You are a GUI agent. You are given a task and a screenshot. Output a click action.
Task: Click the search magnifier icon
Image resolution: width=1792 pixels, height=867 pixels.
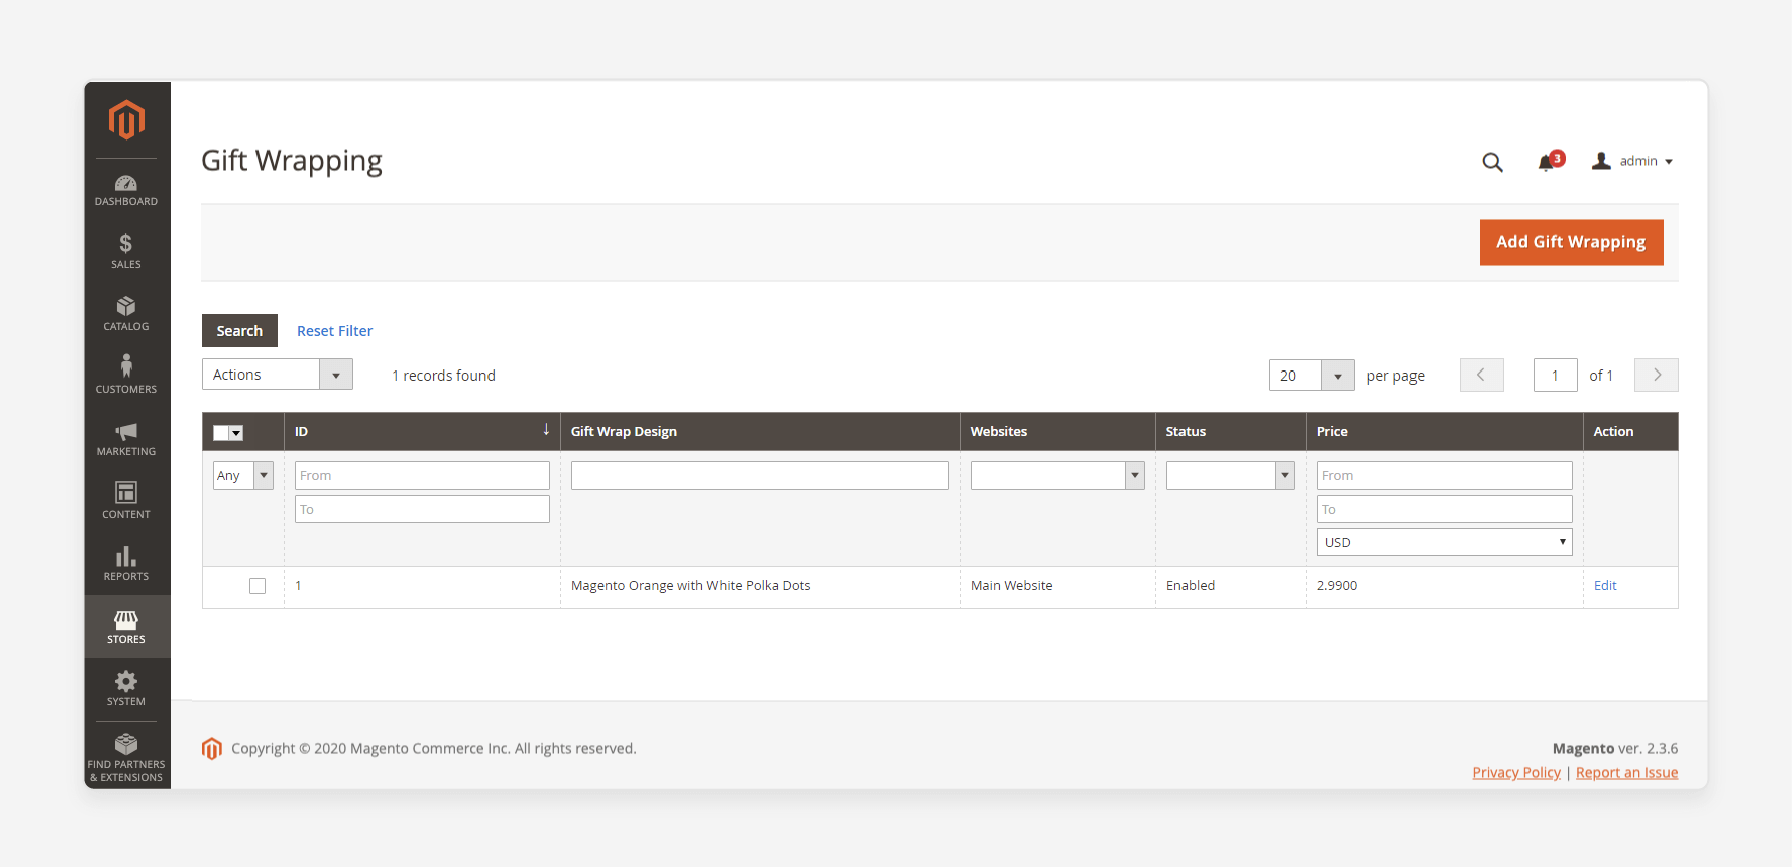click(1492, 162)
